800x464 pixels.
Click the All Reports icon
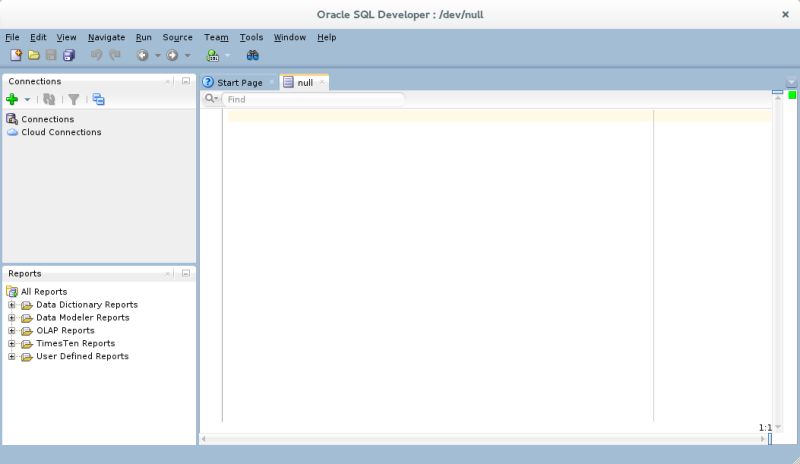tap(12, 291)
